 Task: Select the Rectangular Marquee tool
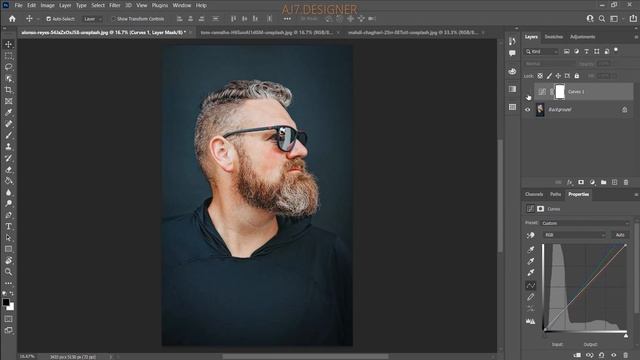tap(9, 56)
